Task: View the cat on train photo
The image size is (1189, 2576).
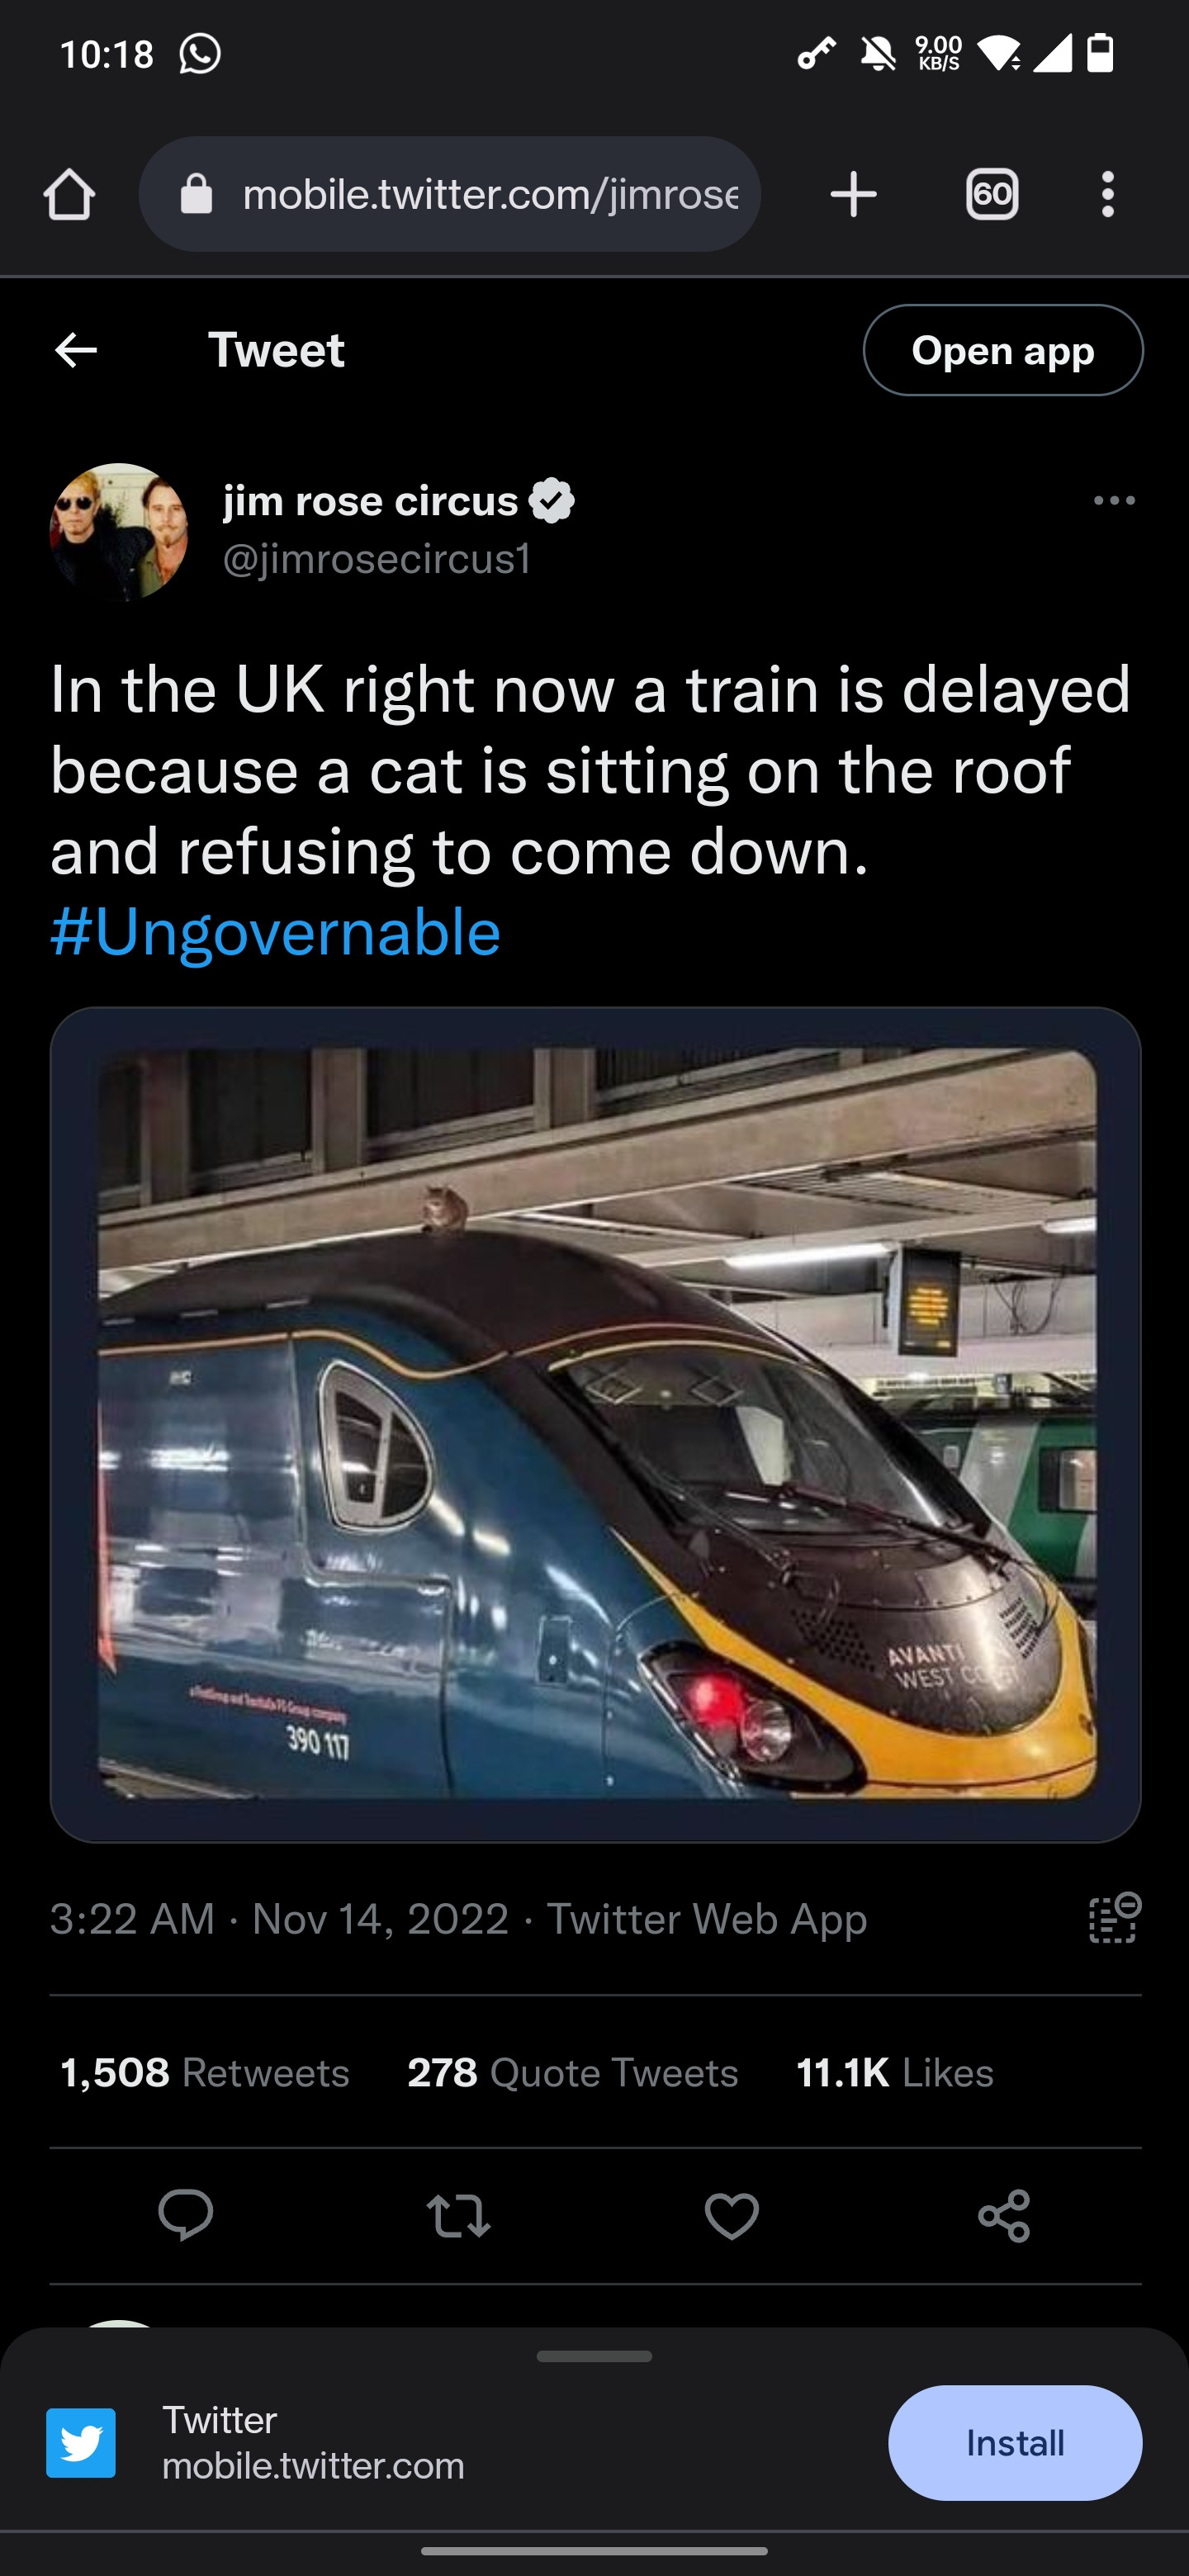Action: [596, 1424]
